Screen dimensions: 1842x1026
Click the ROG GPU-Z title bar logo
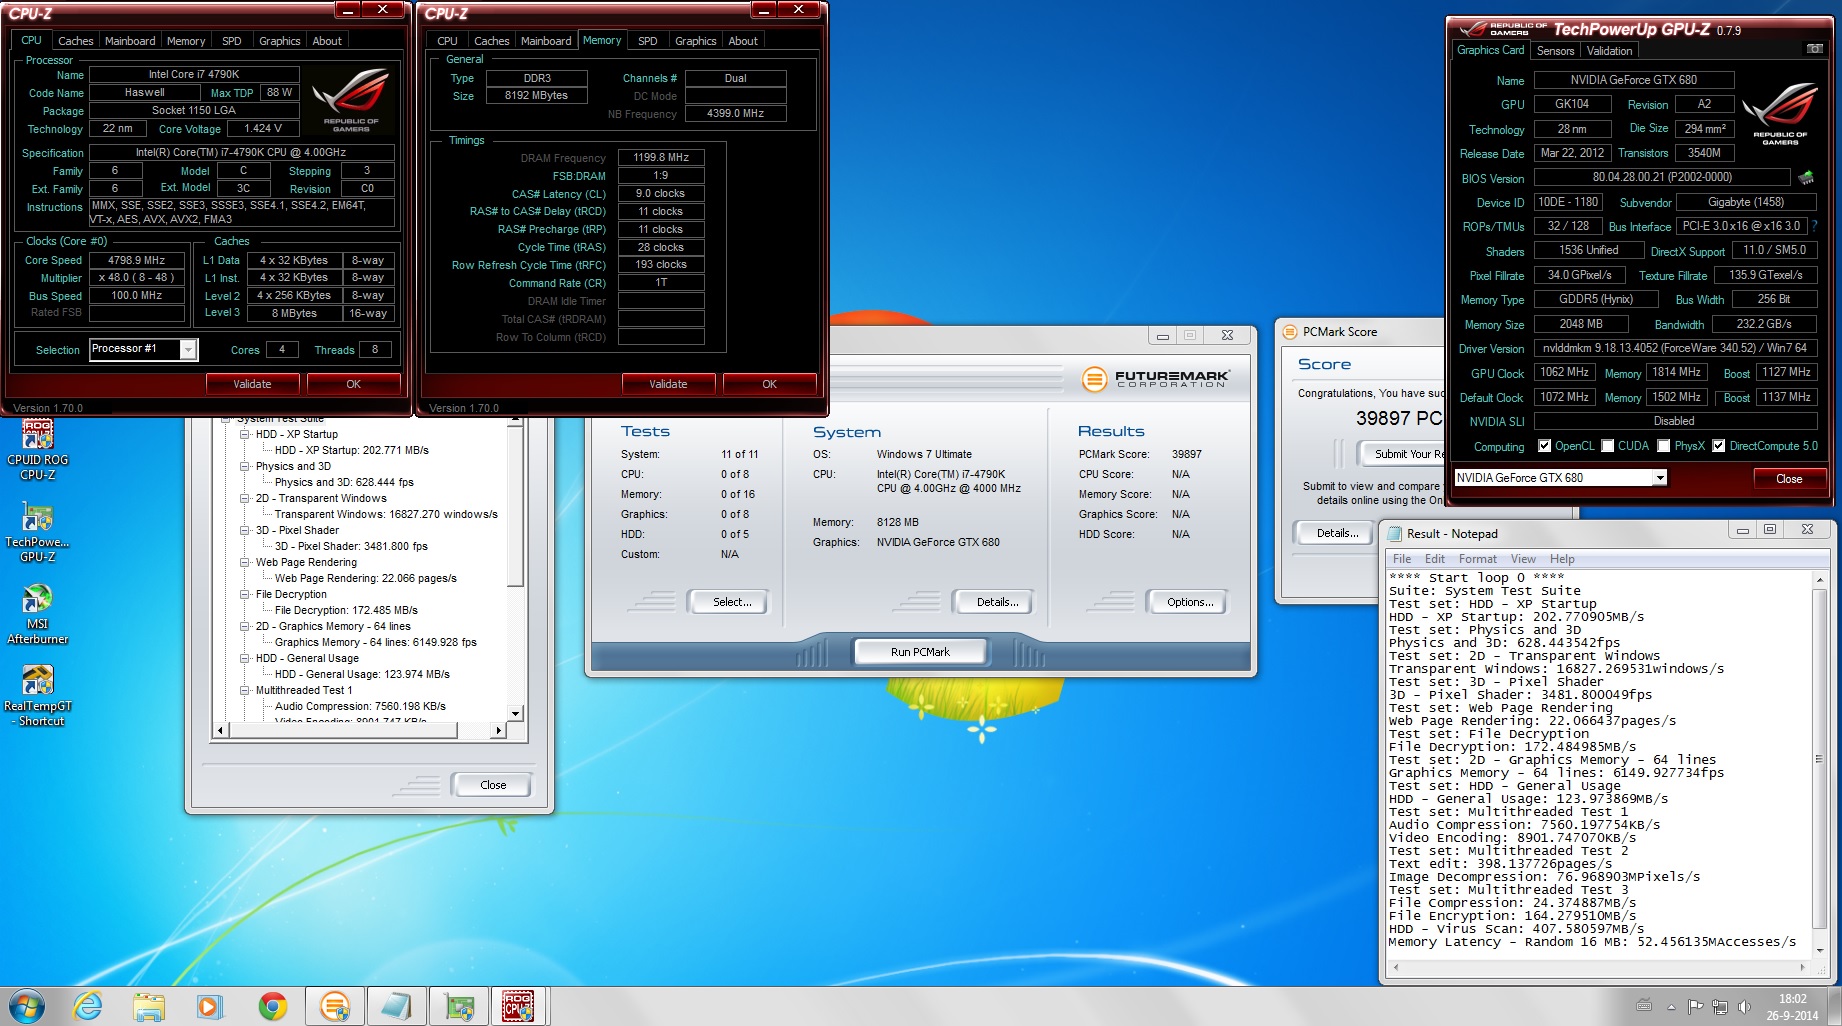pos(1504,29)
